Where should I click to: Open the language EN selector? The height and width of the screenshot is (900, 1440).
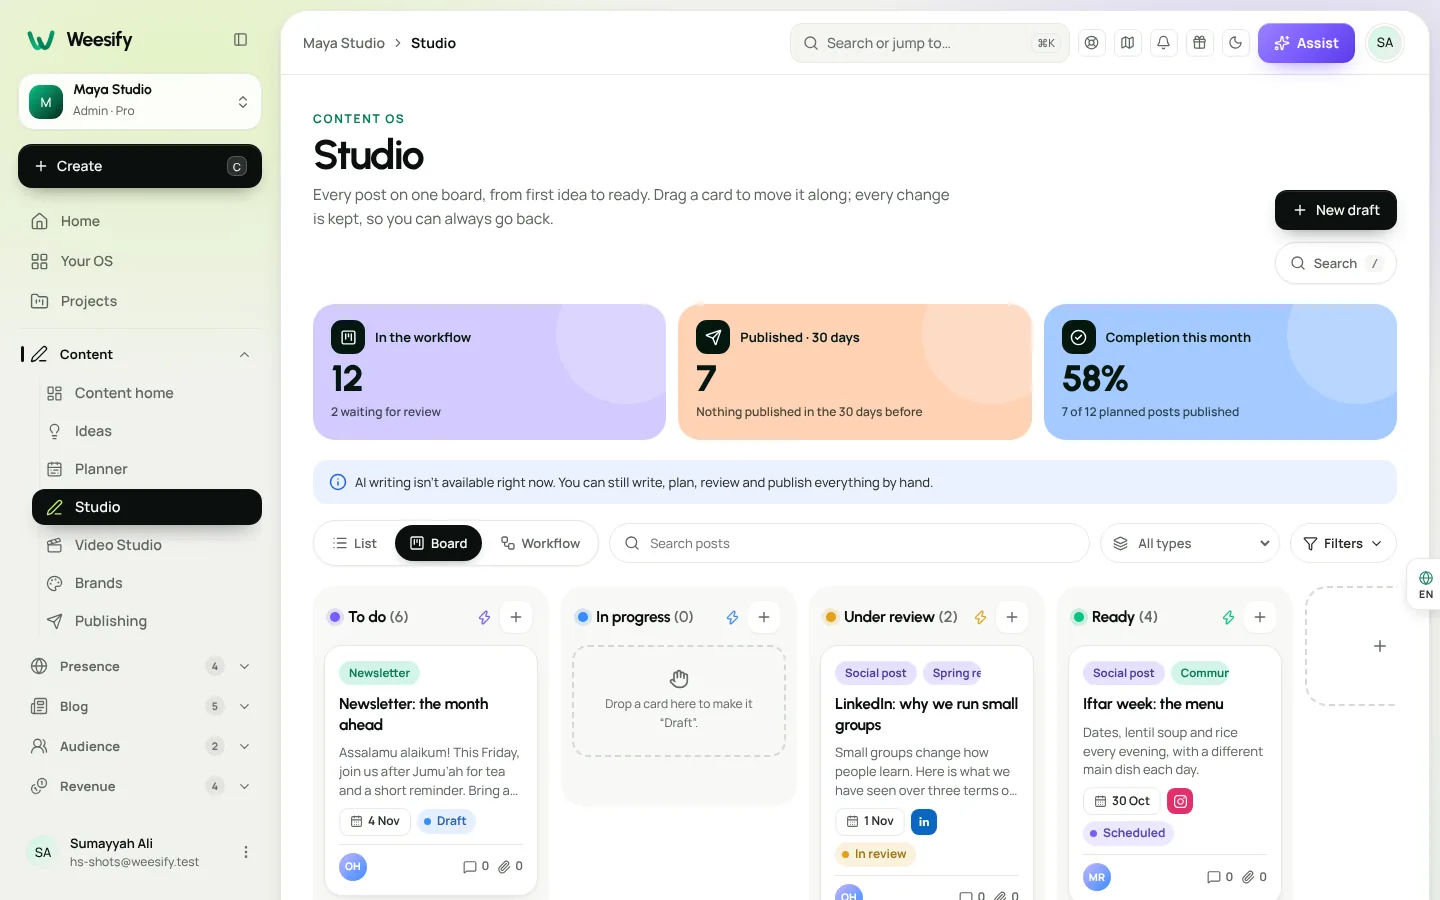(1425, 585)
